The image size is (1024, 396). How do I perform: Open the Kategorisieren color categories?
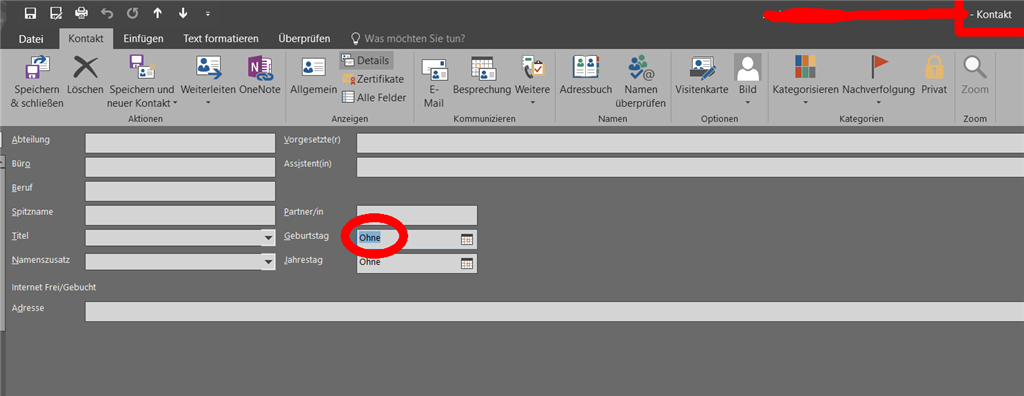click(805, 81)
